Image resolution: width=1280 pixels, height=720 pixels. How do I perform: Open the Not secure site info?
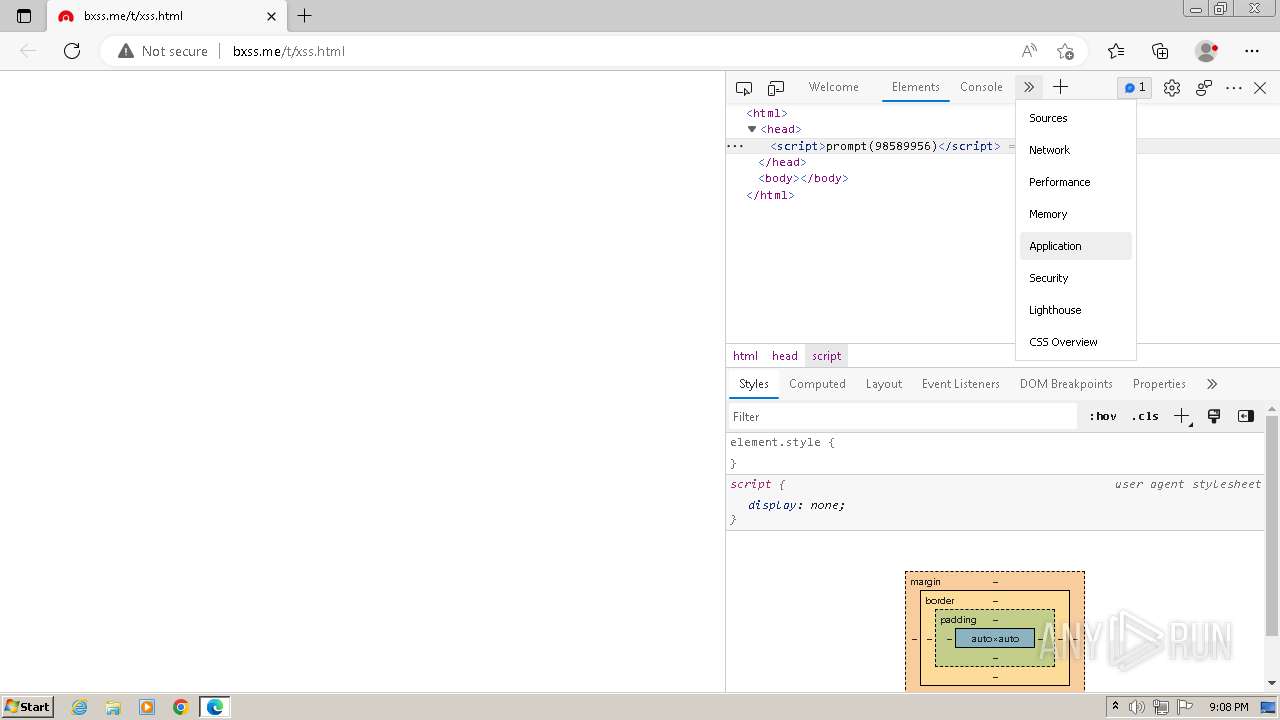[x=163, y=51]
